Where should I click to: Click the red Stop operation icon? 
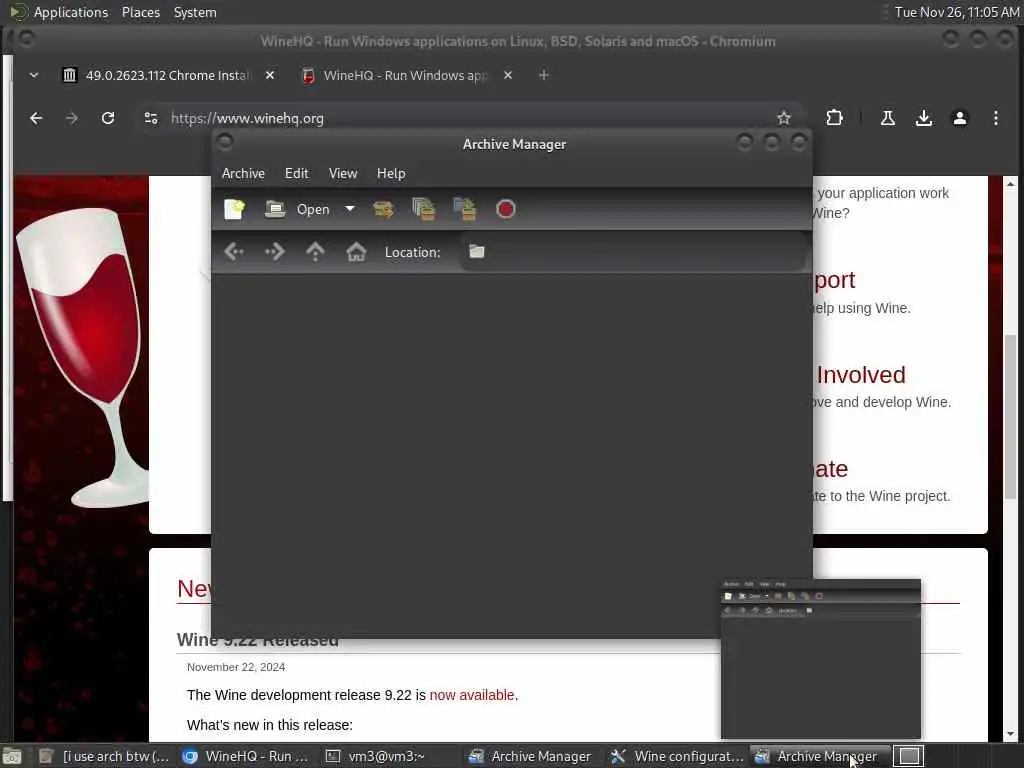[505, 209]
